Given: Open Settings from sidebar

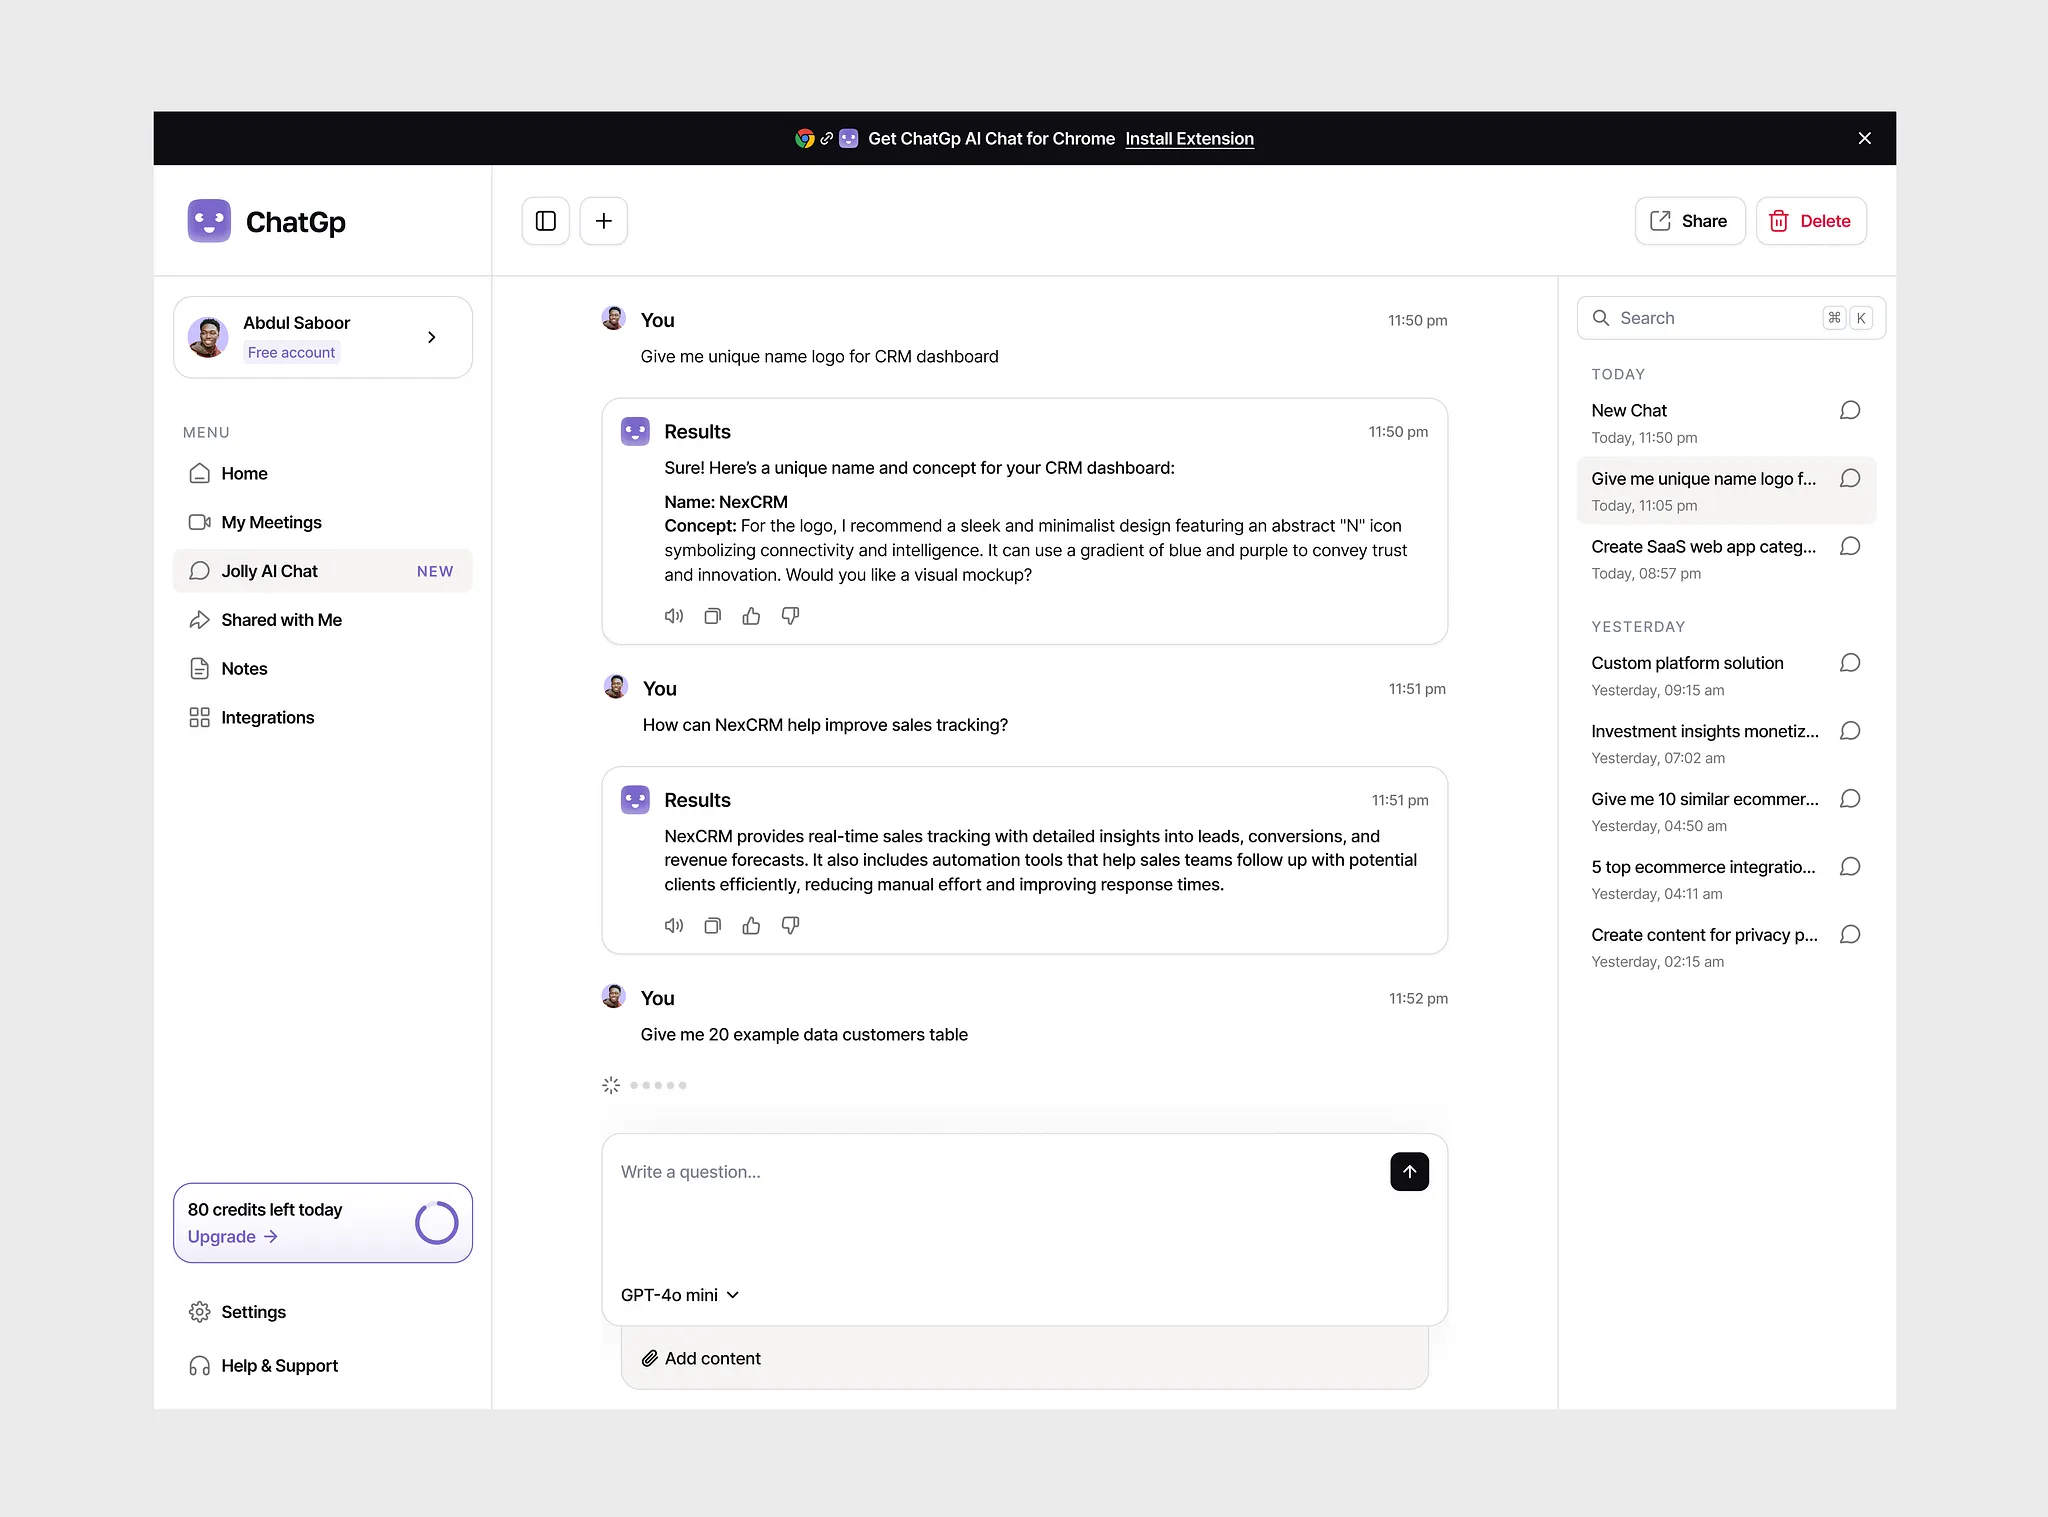Looking at the screenshot, I should 253,1312.
